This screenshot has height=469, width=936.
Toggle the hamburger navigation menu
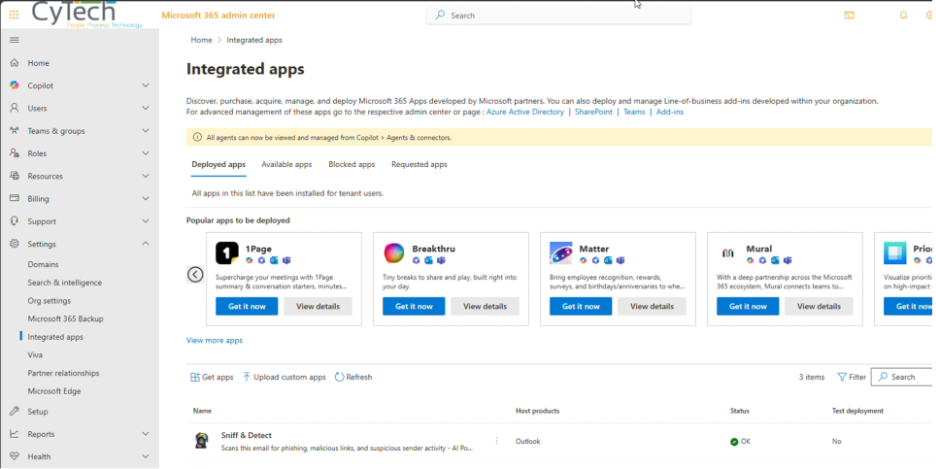pos(14,40)
